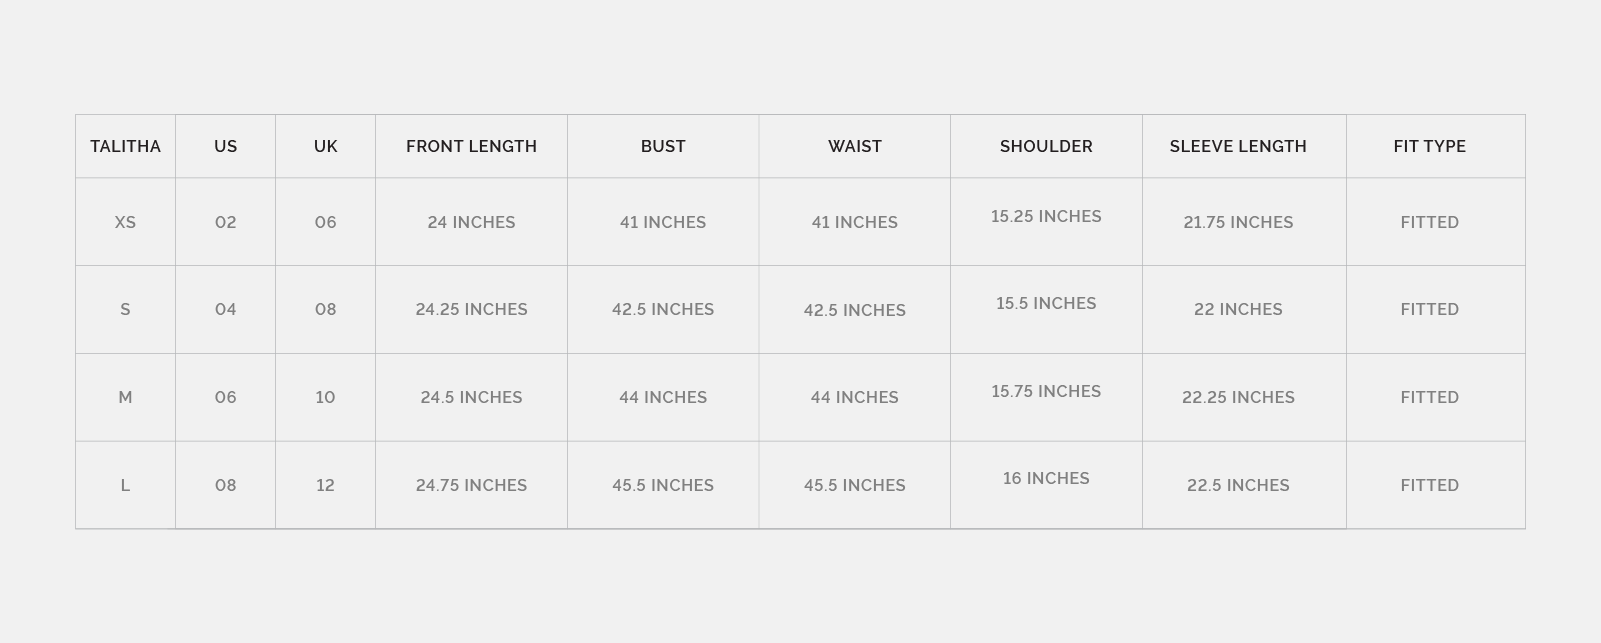The image size is (1601, 643).
Task: Click the 22.25 INCHES sleeve length cell
Action: (1238, 398)
